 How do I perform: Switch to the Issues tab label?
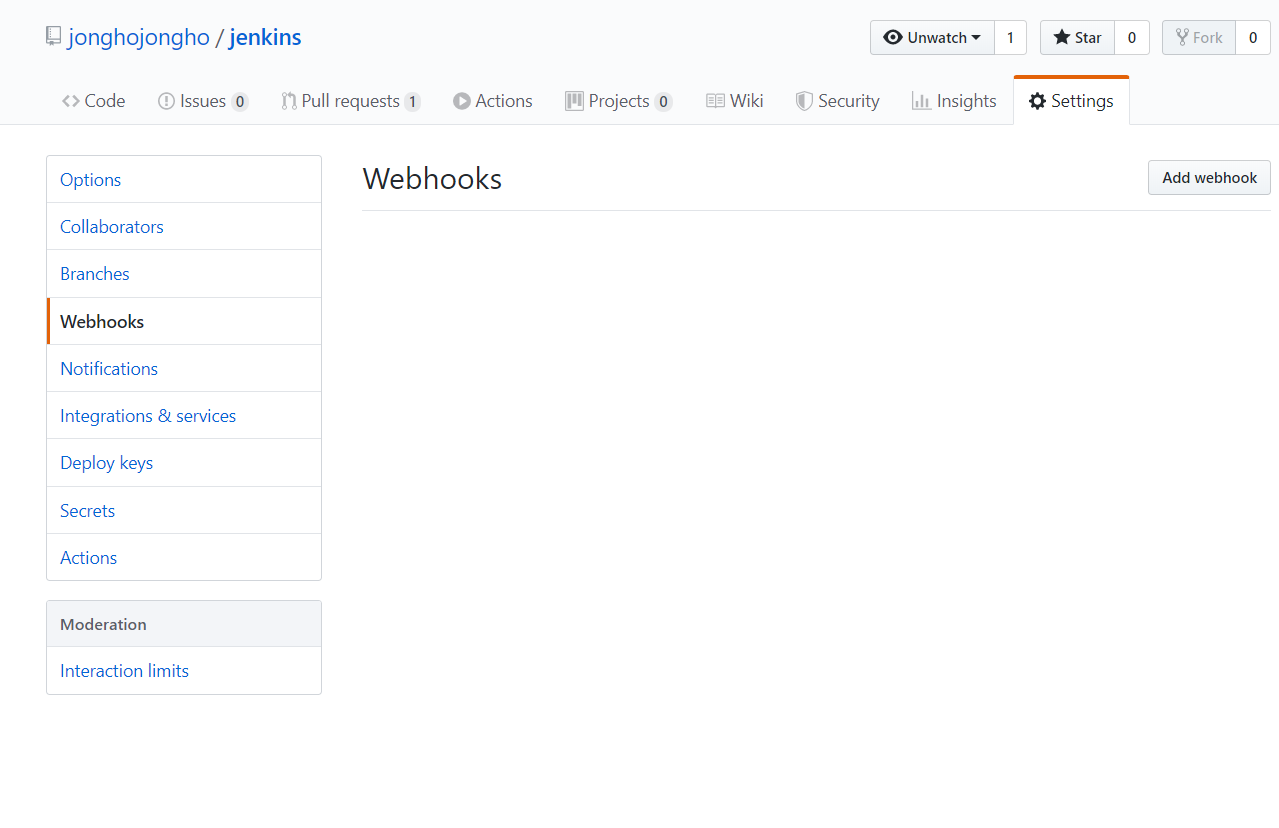click(203, 101)
